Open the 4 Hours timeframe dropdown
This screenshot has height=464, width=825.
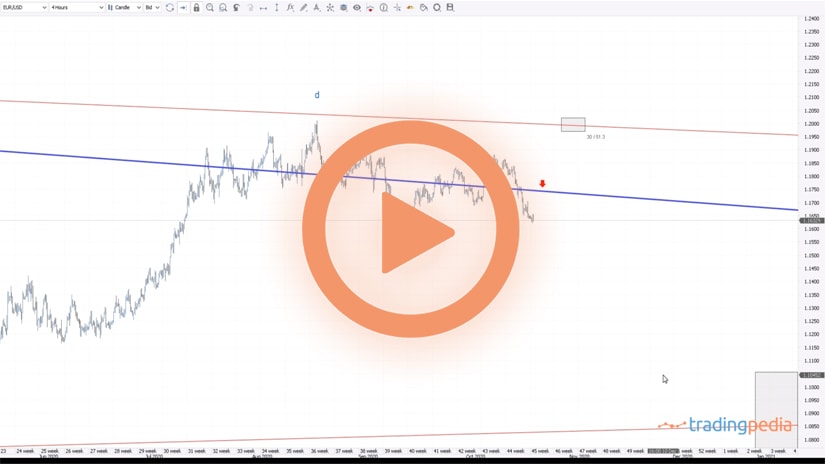point(77,7)
